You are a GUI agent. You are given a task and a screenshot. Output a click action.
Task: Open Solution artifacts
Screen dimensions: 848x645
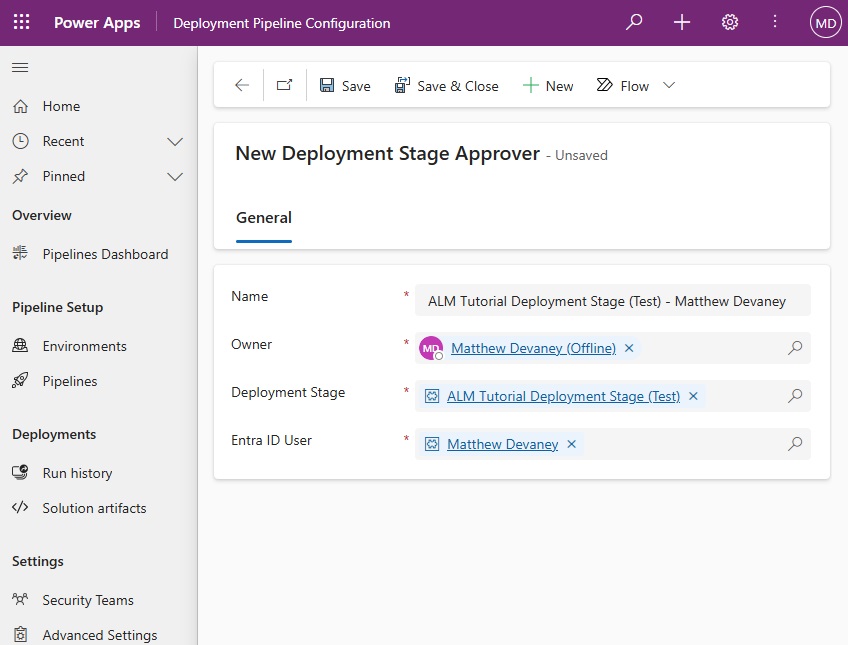coord(94,508)
